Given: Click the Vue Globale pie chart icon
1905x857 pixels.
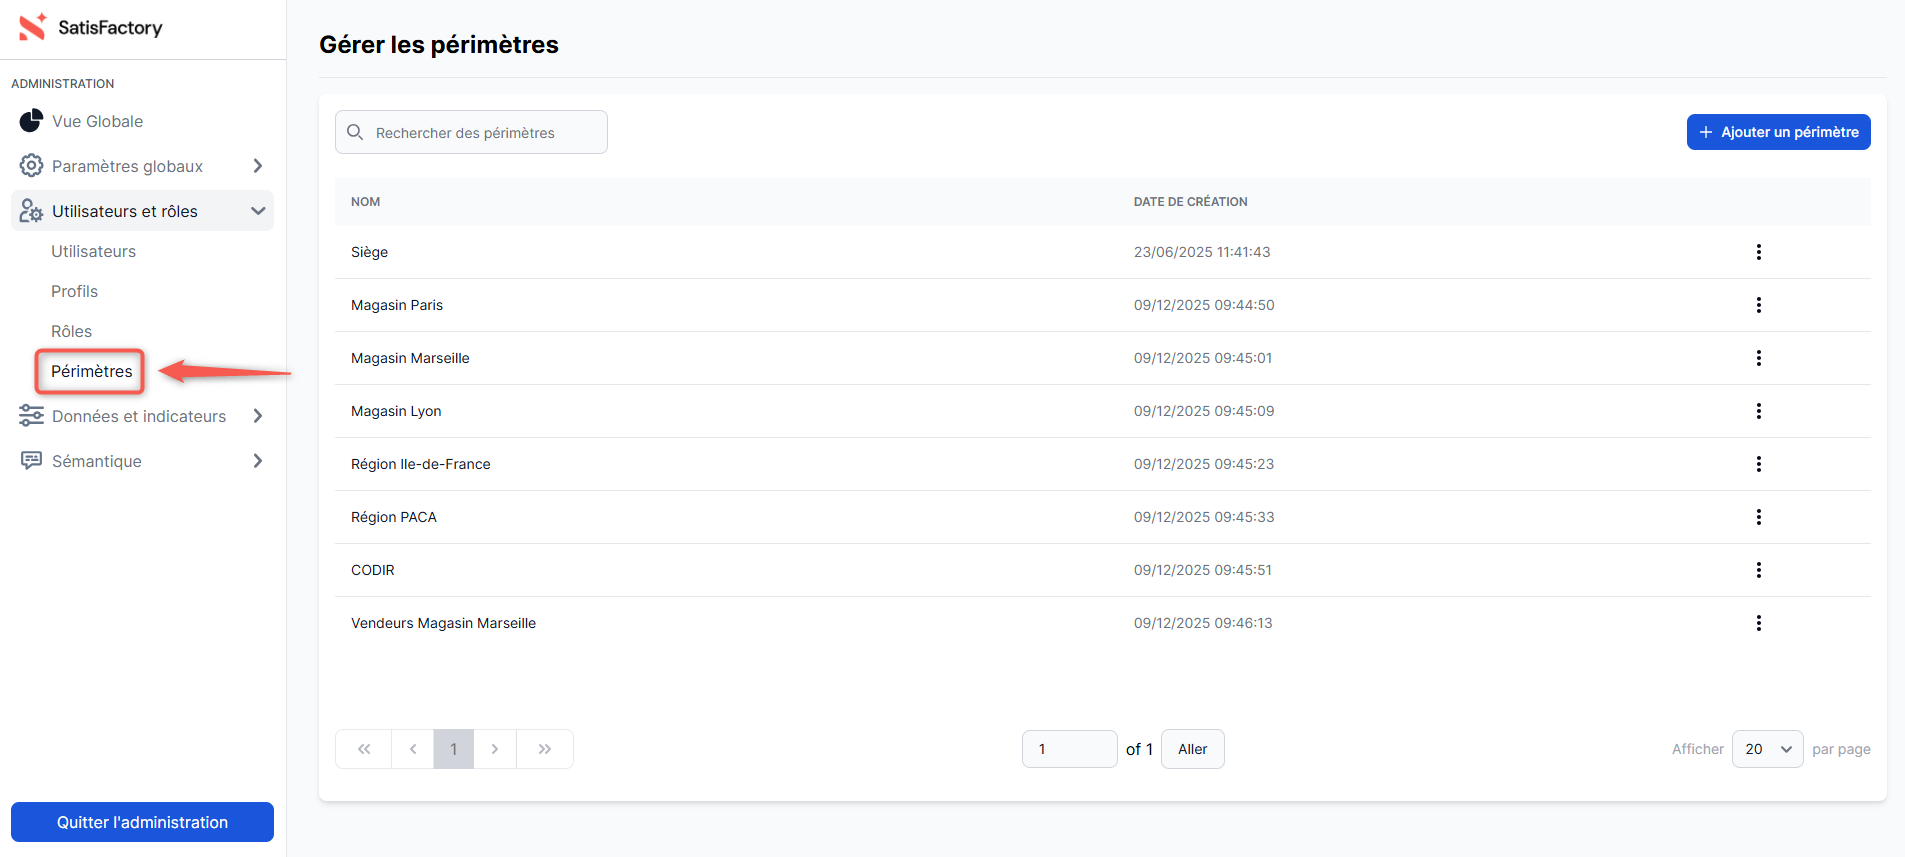Looking at the screenshot, I should 31,121.
